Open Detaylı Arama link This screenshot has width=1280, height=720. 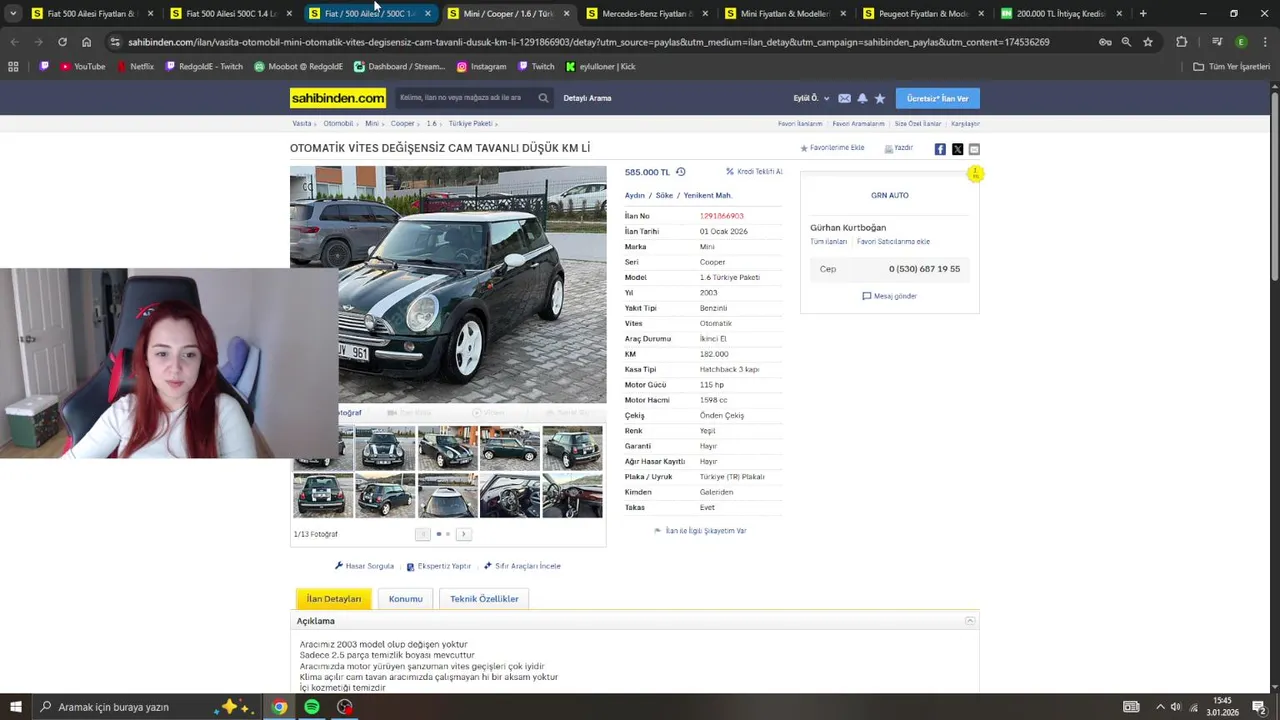point(587,98)
